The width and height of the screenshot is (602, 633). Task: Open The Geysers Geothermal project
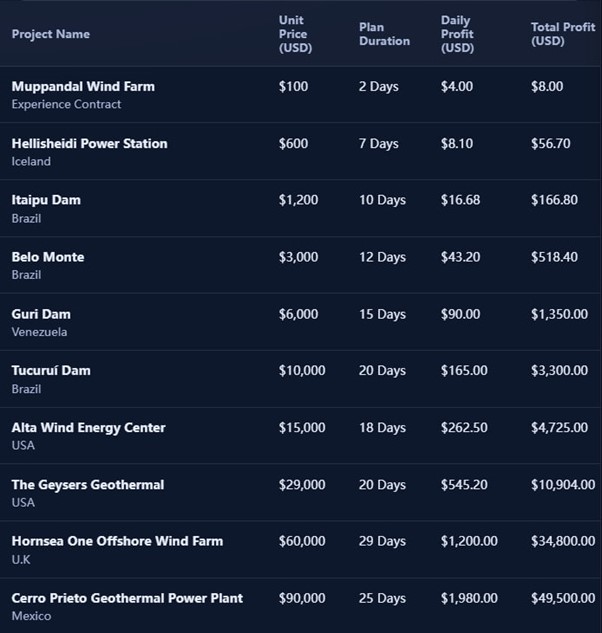(87, 485)
